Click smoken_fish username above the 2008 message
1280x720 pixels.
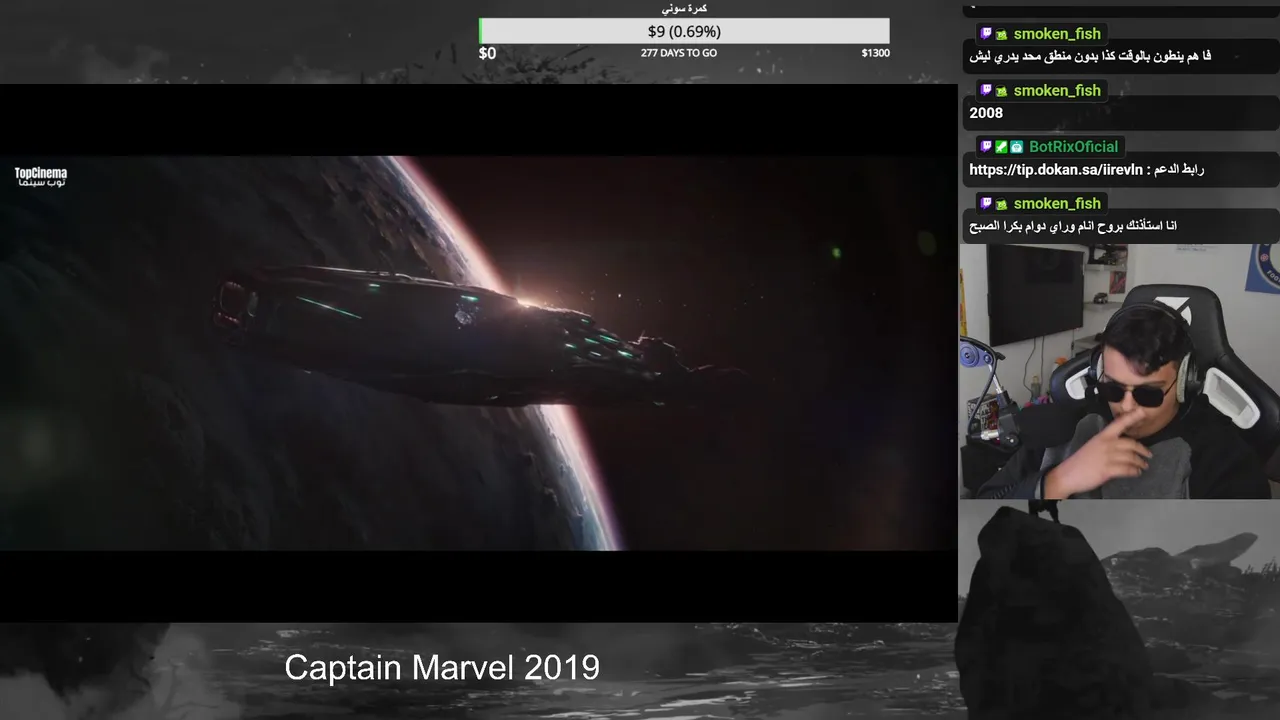pyautogui.click(x=1057, y=91)
